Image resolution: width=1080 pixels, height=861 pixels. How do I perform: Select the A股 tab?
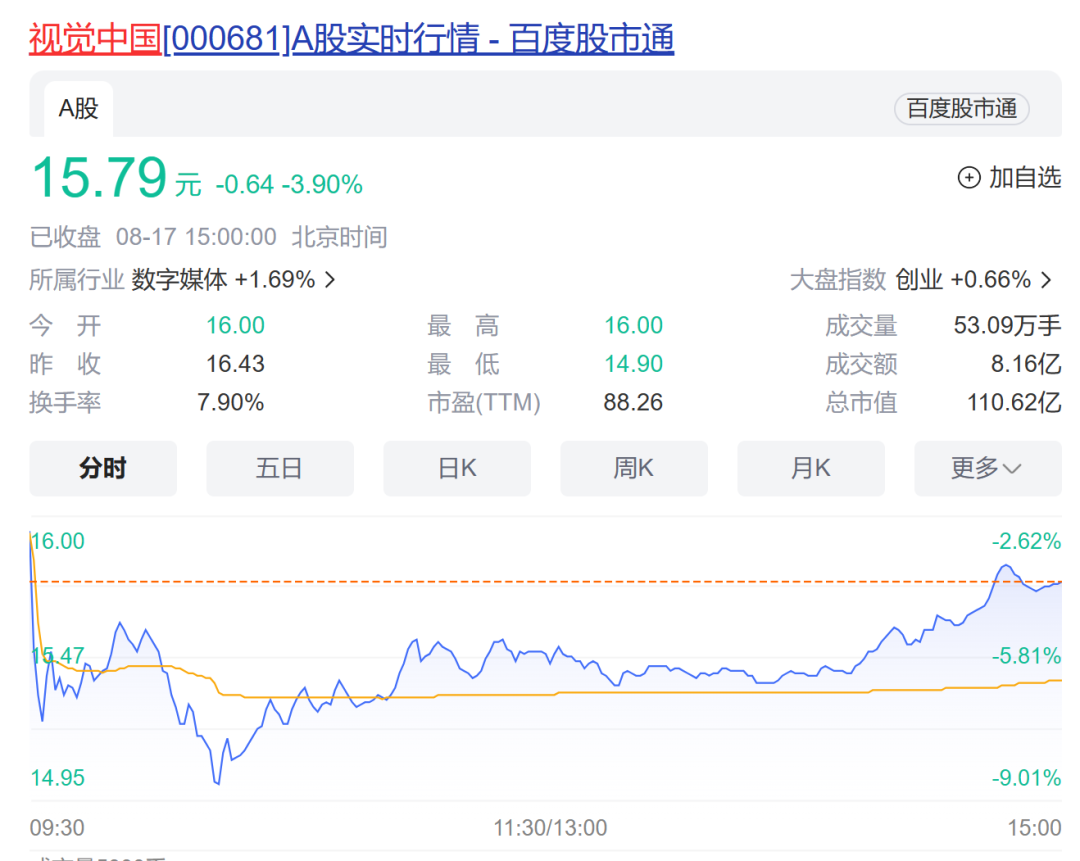(x=79, y=109)
